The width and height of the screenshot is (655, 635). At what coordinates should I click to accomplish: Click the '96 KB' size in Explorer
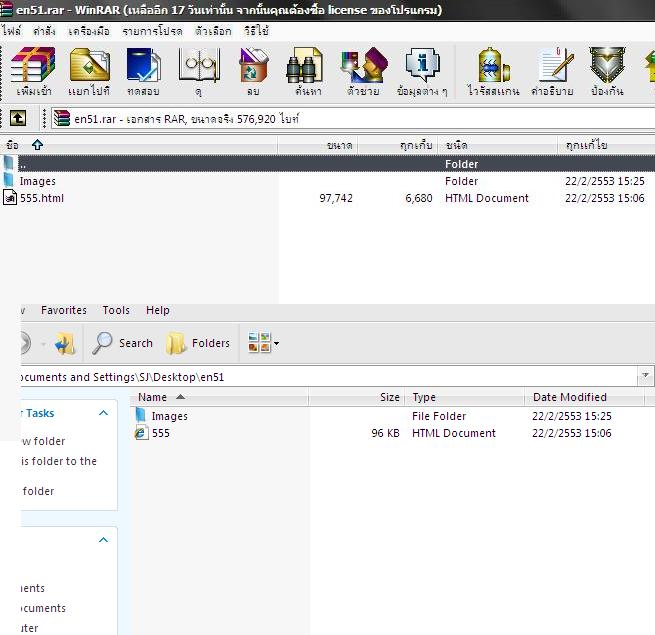[385, 433]
